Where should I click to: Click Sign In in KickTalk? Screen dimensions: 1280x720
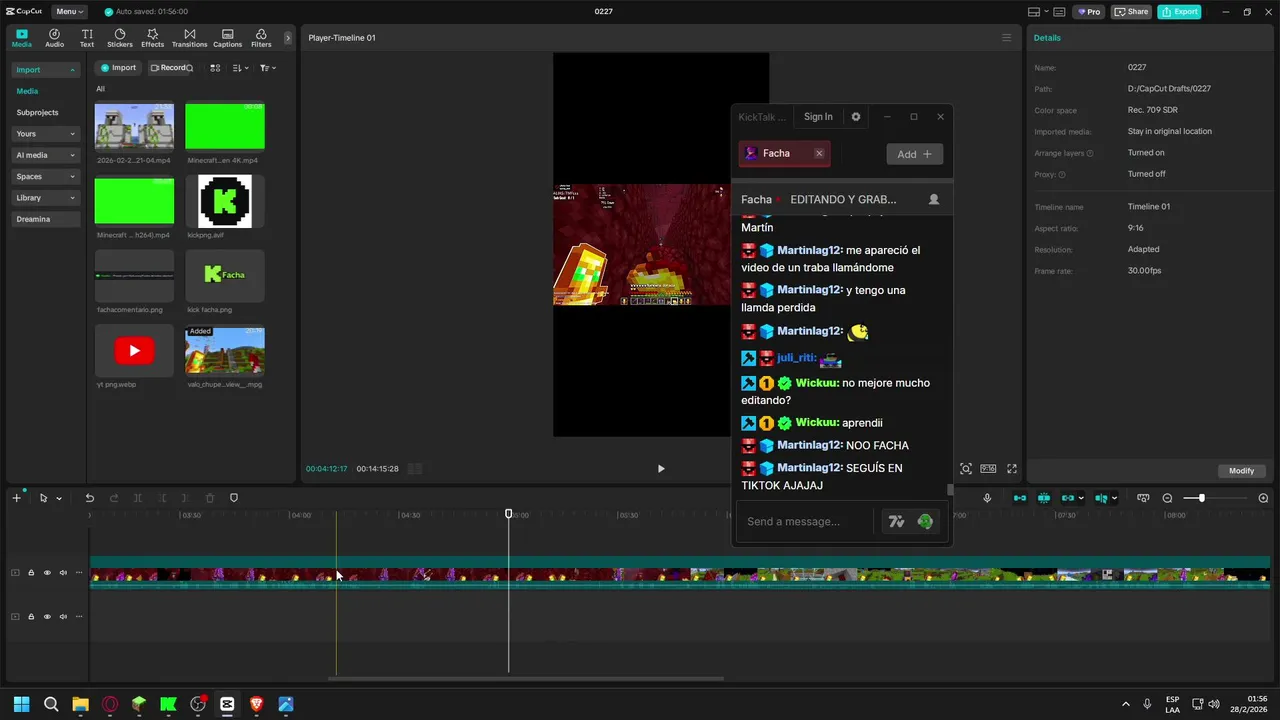point(818,117)
